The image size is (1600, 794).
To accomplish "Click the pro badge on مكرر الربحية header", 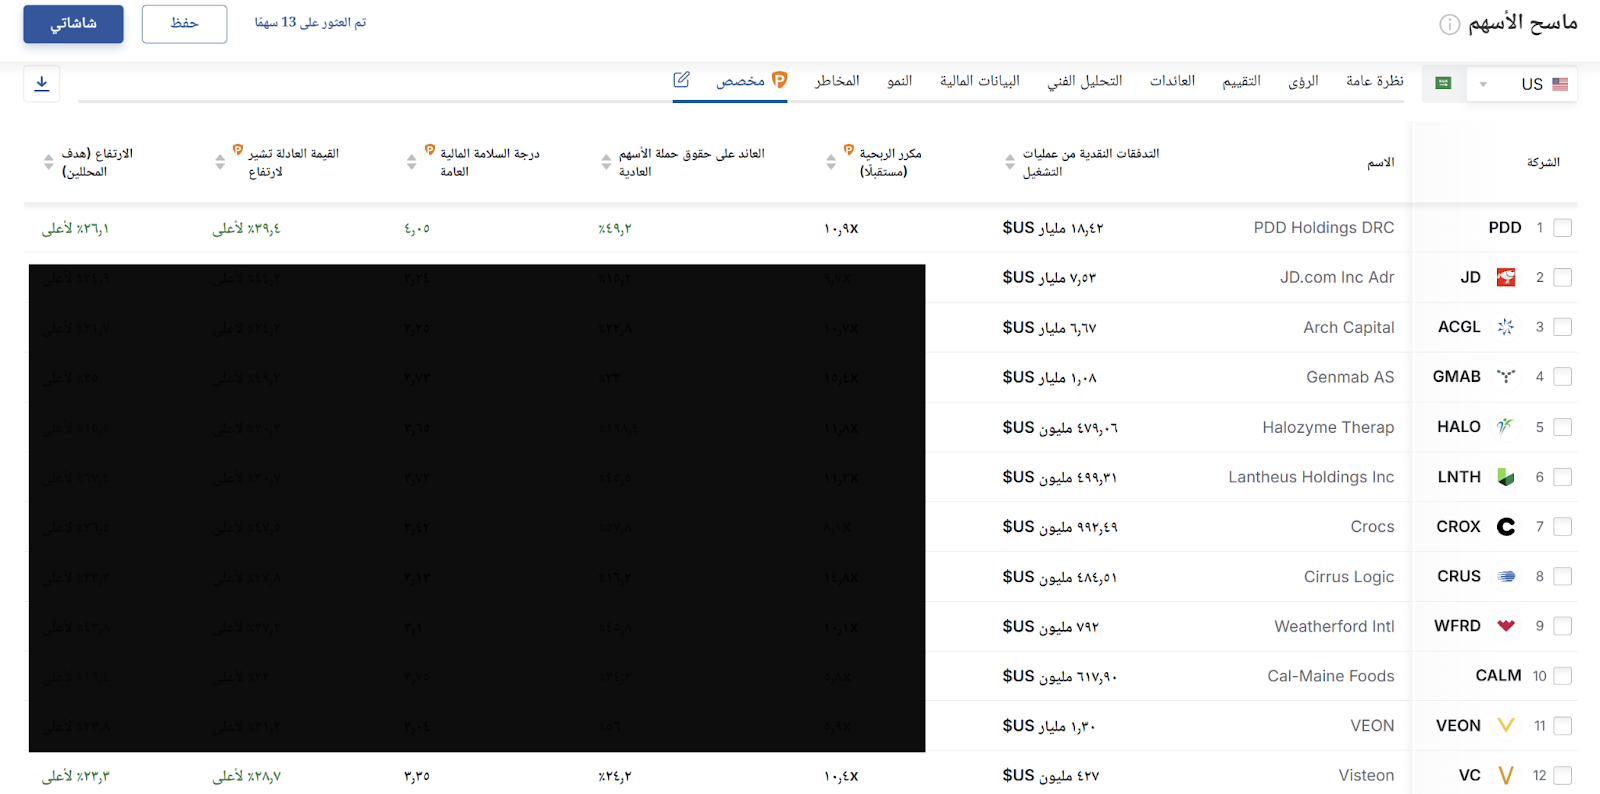I will tap(849, 150).
